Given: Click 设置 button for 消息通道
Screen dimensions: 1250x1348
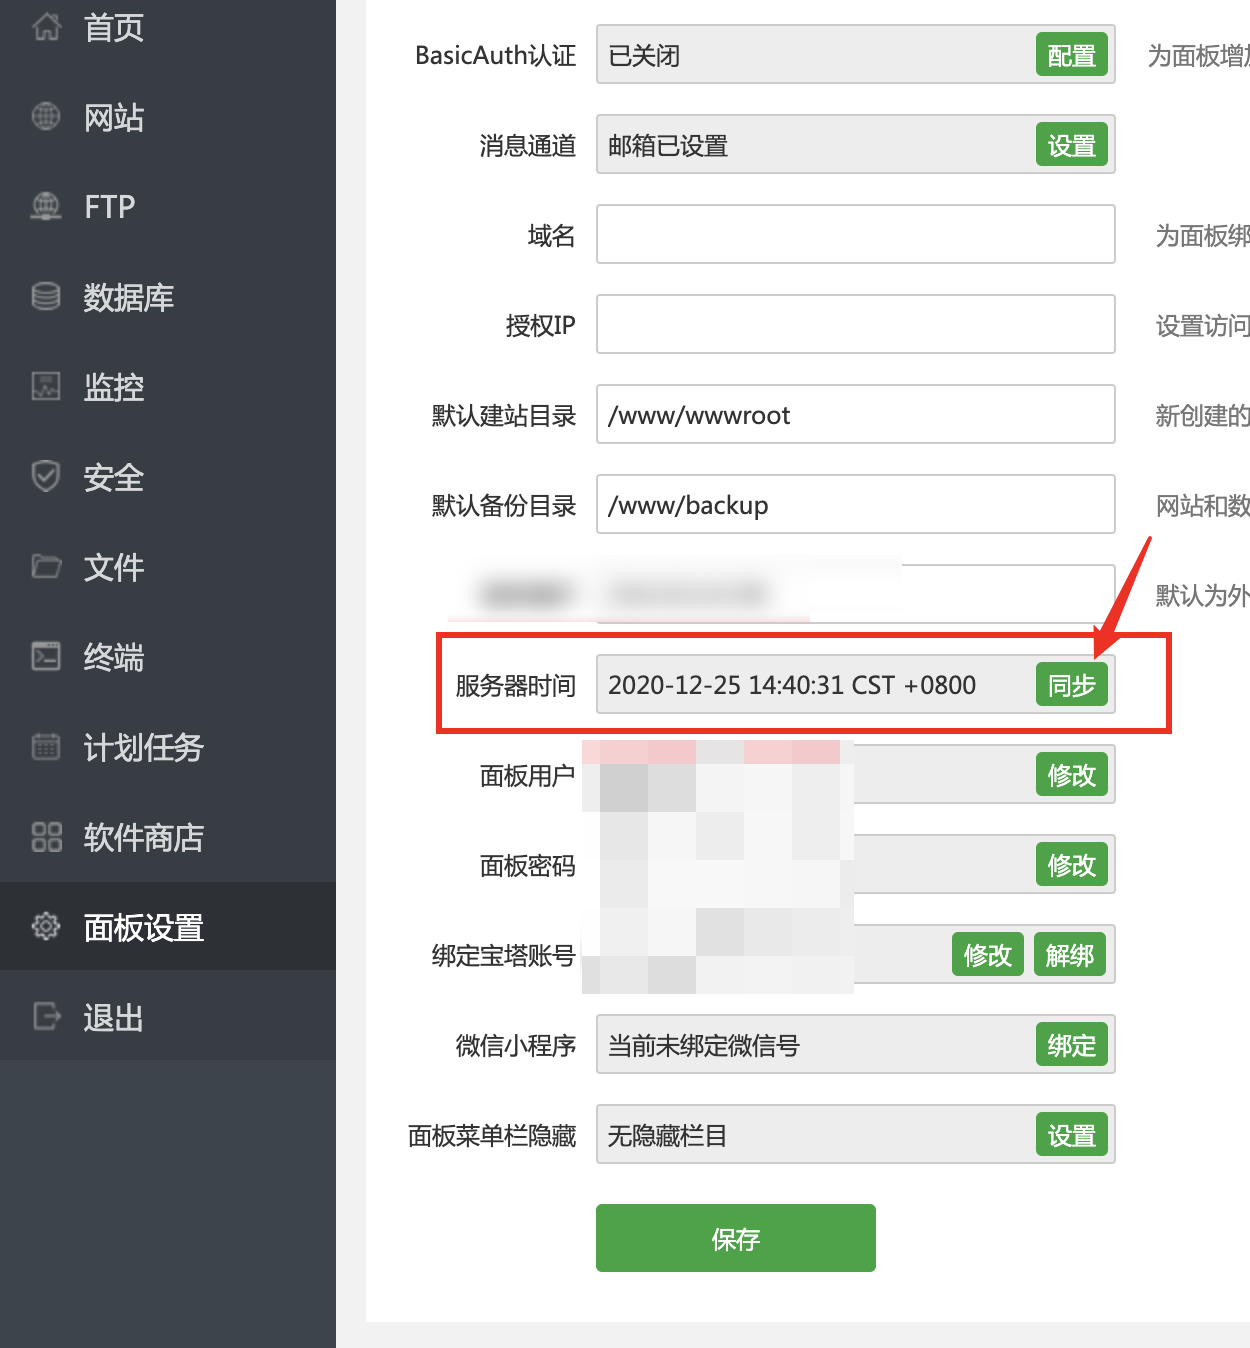Looking at the screenshot, I should point(1072,145).
